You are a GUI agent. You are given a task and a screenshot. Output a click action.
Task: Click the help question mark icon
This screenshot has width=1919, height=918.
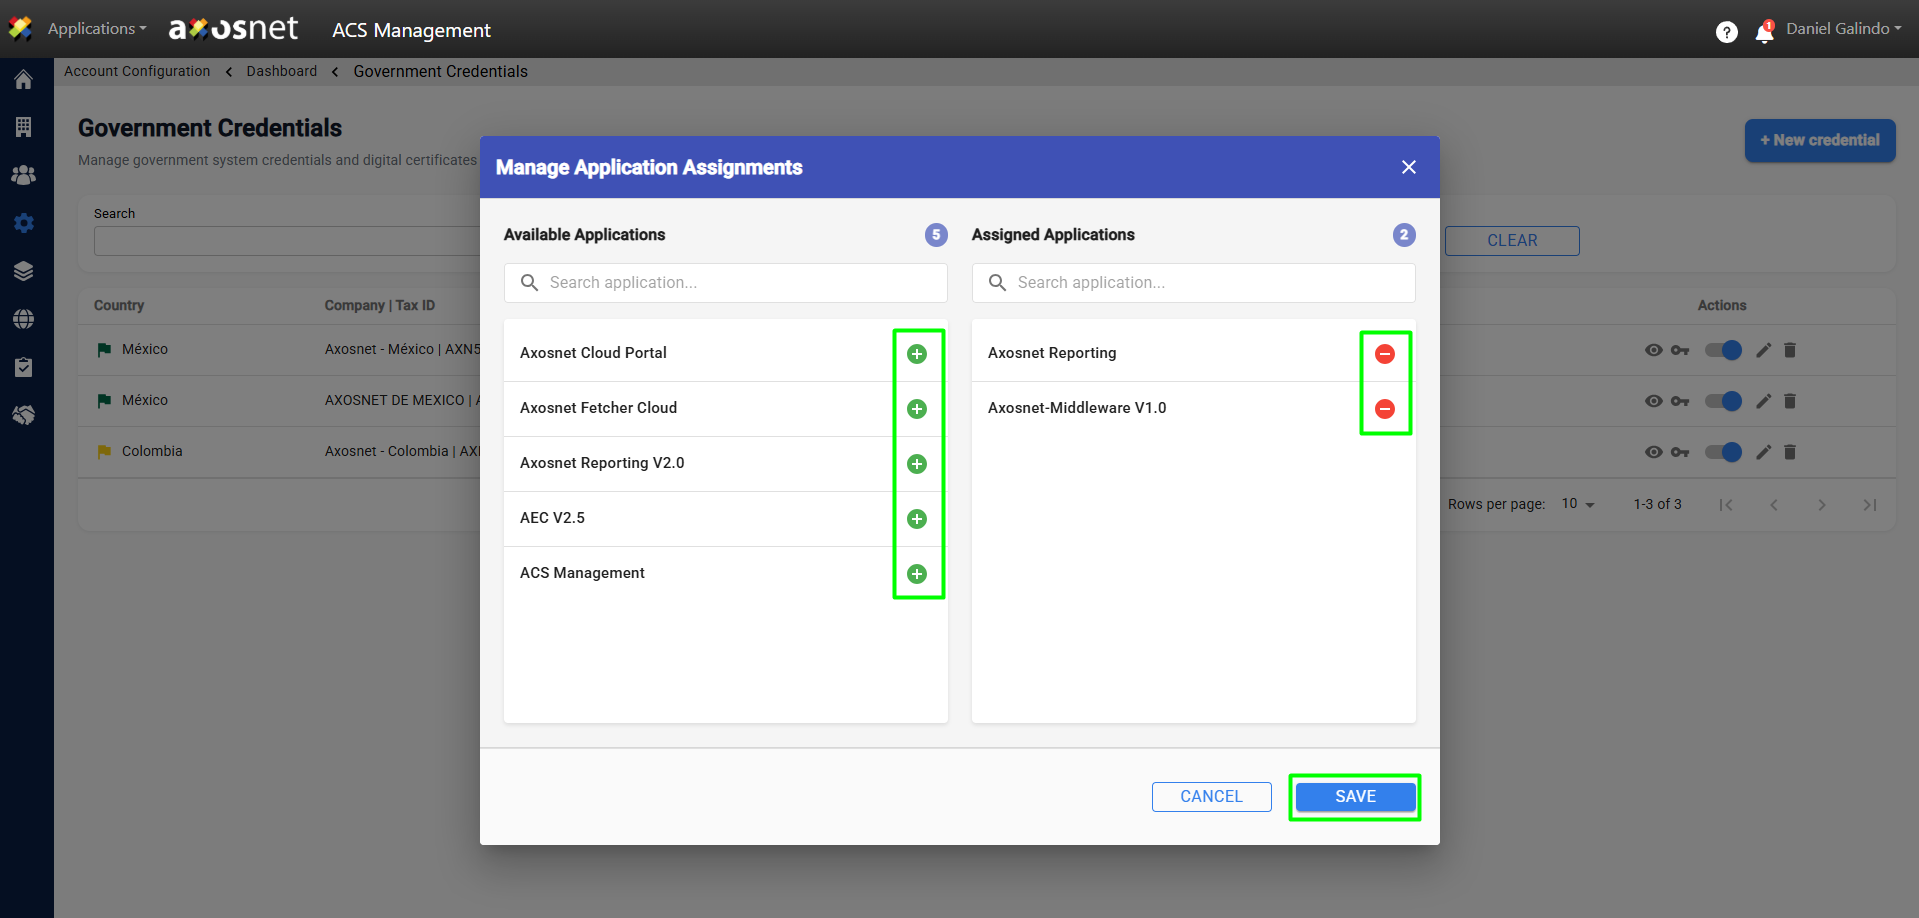click(1726, 32)
